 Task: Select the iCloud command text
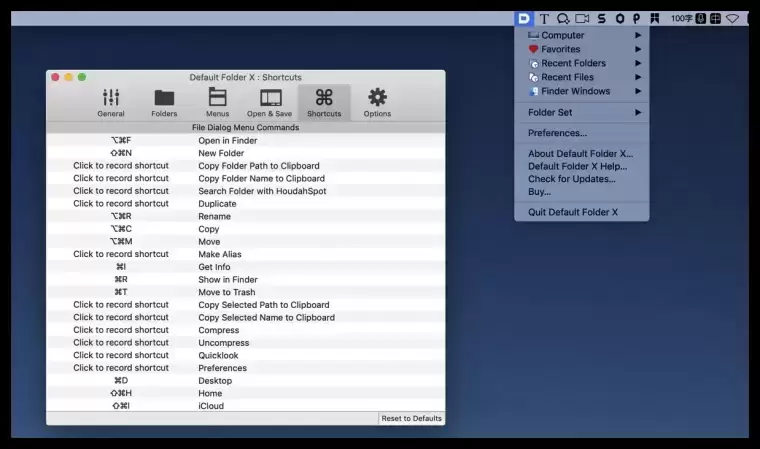click(211, 406)
